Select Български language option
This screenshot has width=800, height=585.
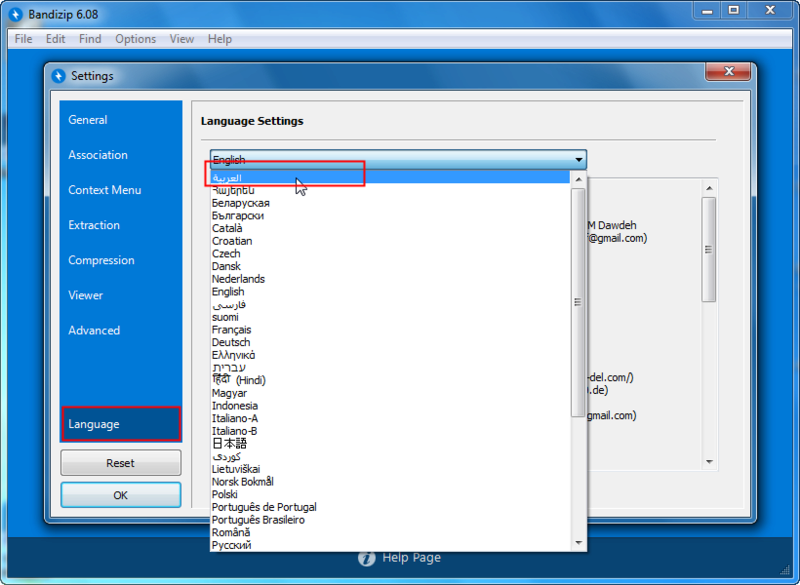tap(390, 216)
